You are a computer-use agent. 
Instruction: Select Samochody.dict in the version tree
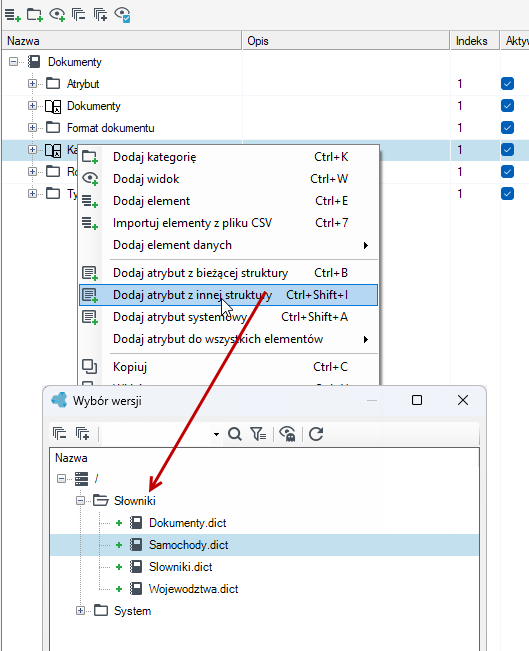[x=189, y=545]
